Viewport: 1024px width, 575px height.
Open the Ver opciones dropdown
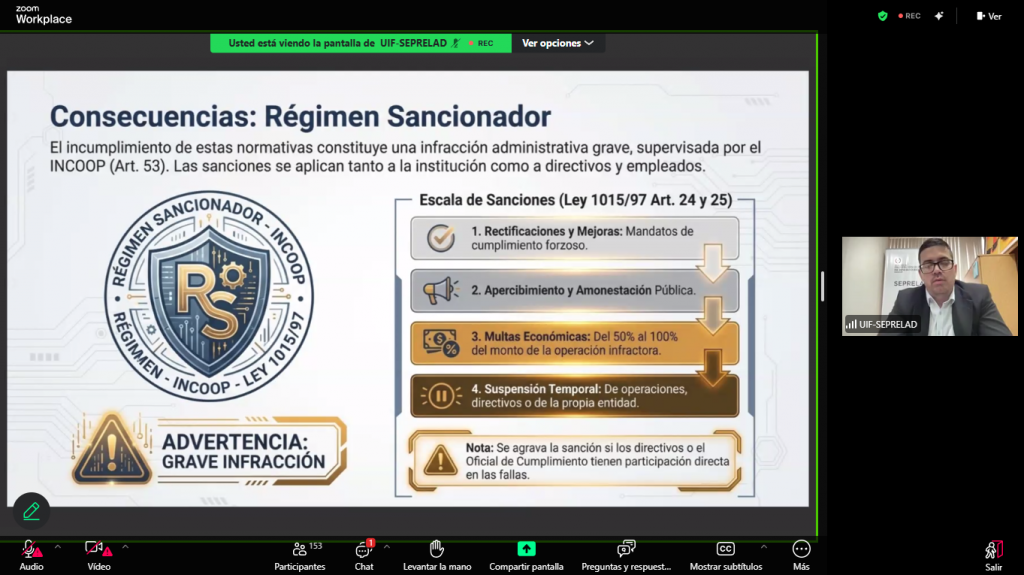pyautogui.click(x=558, y=43)
